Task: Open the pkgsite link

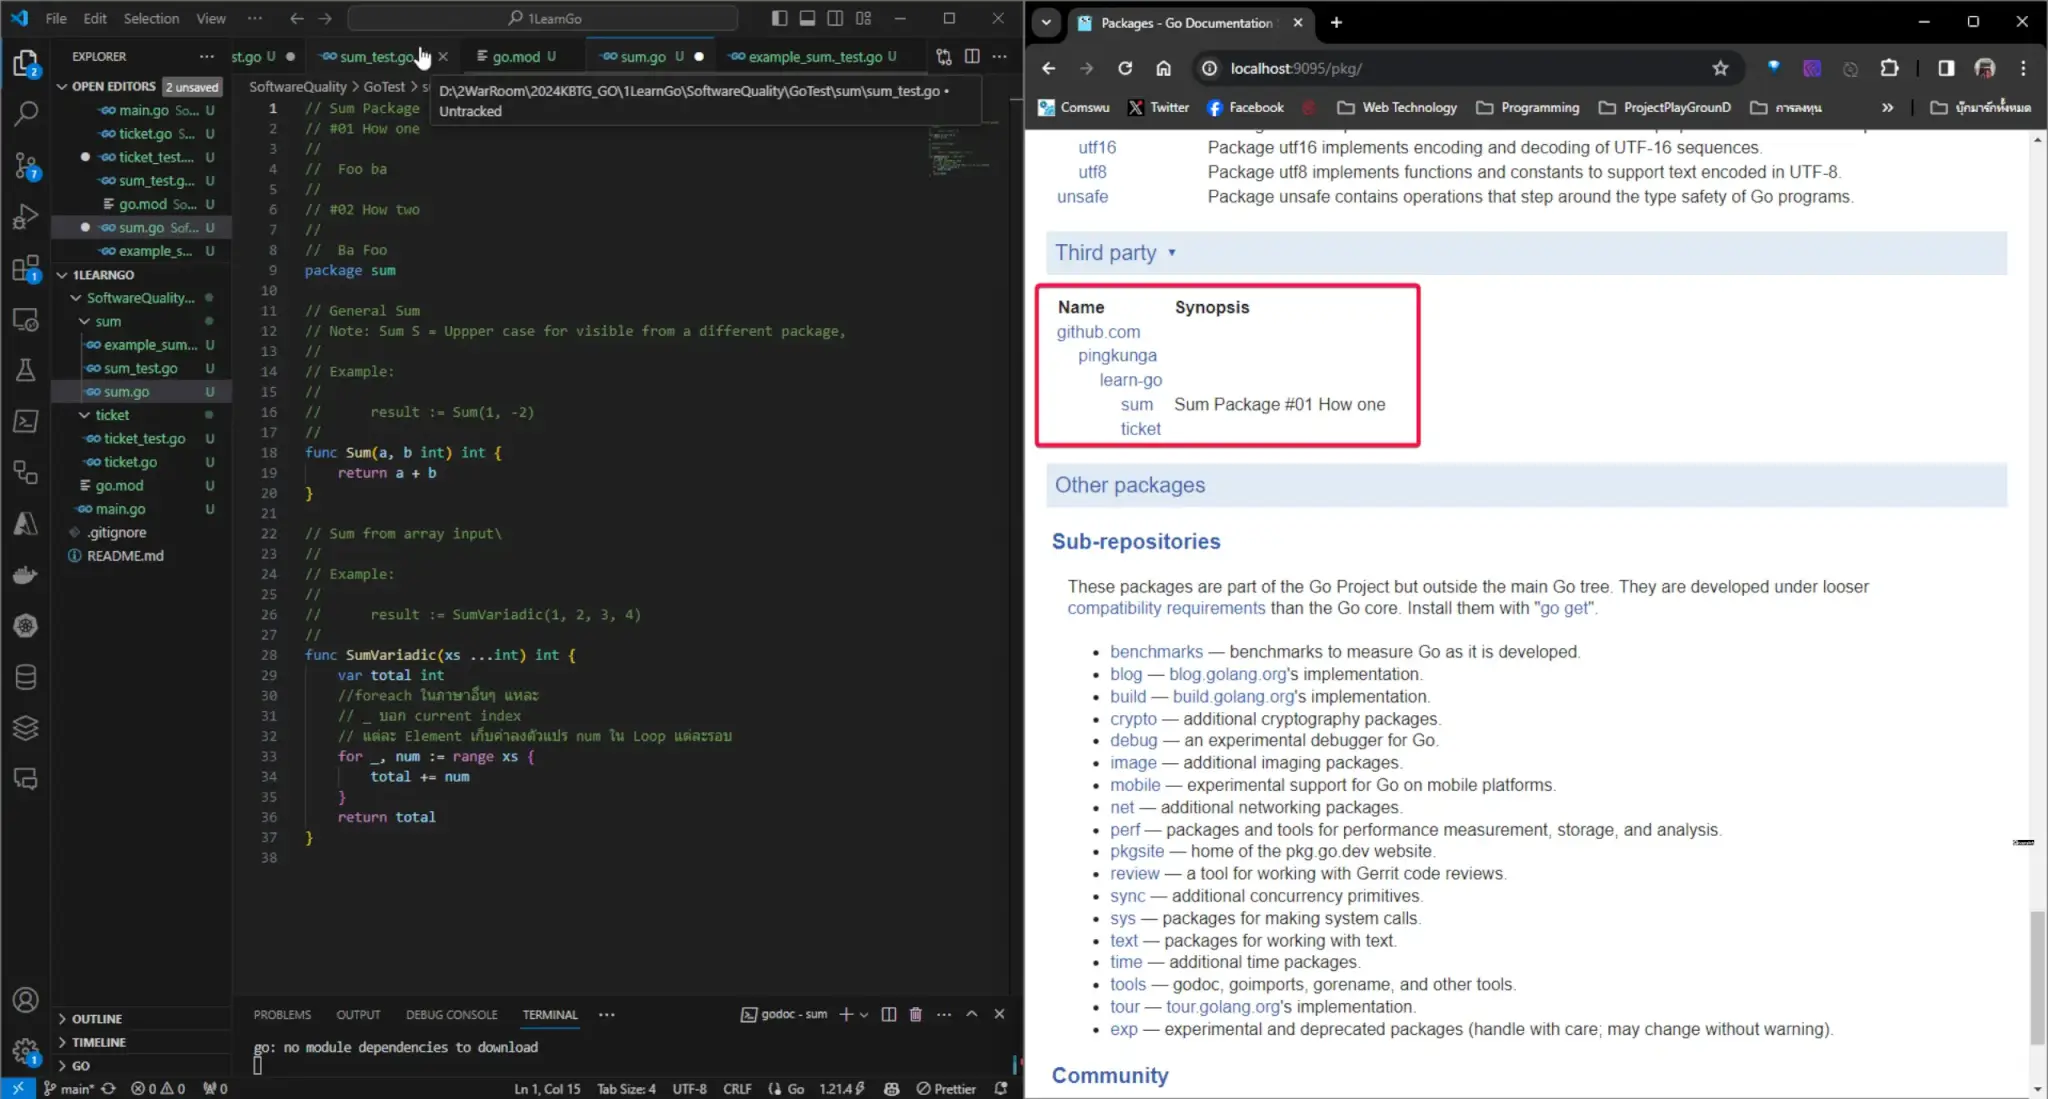Action: pos(1137,851)
